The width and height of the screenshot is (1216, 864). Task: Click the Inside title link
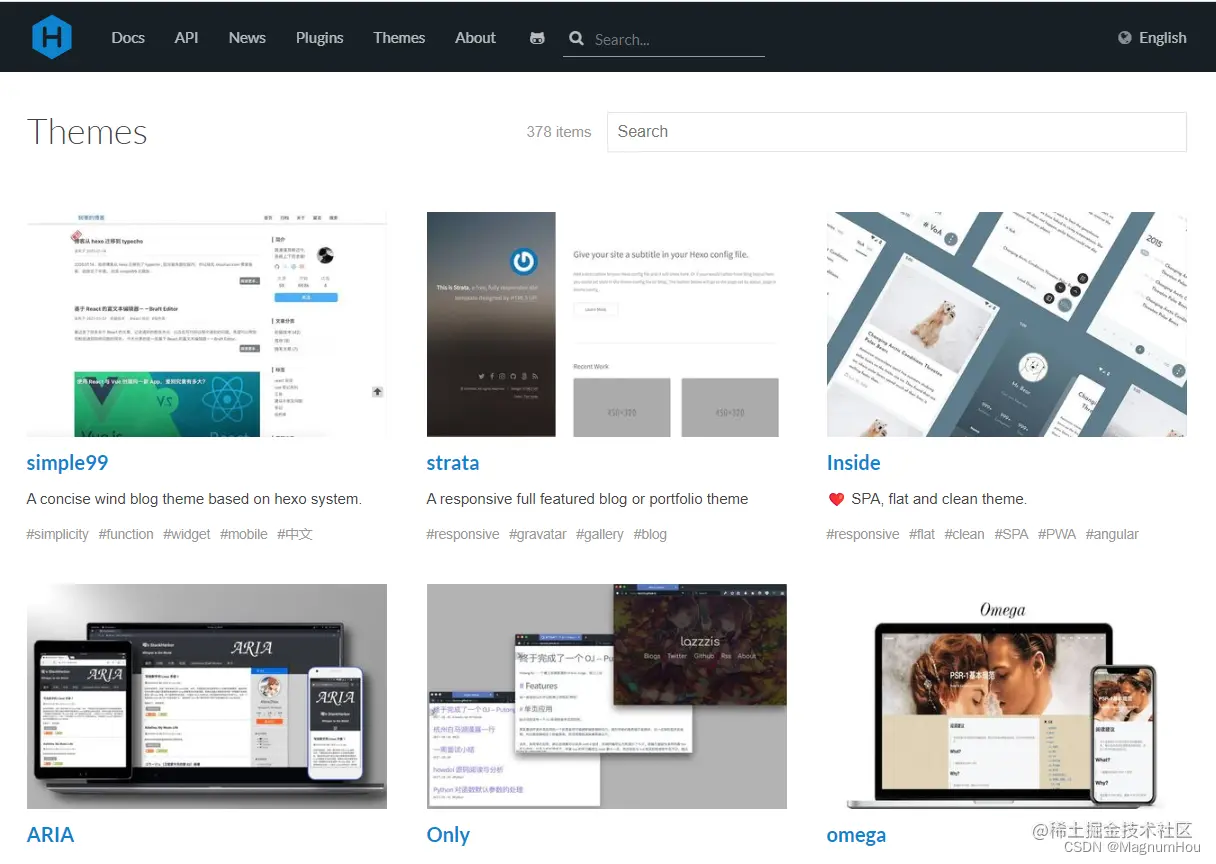pos(854,463)
